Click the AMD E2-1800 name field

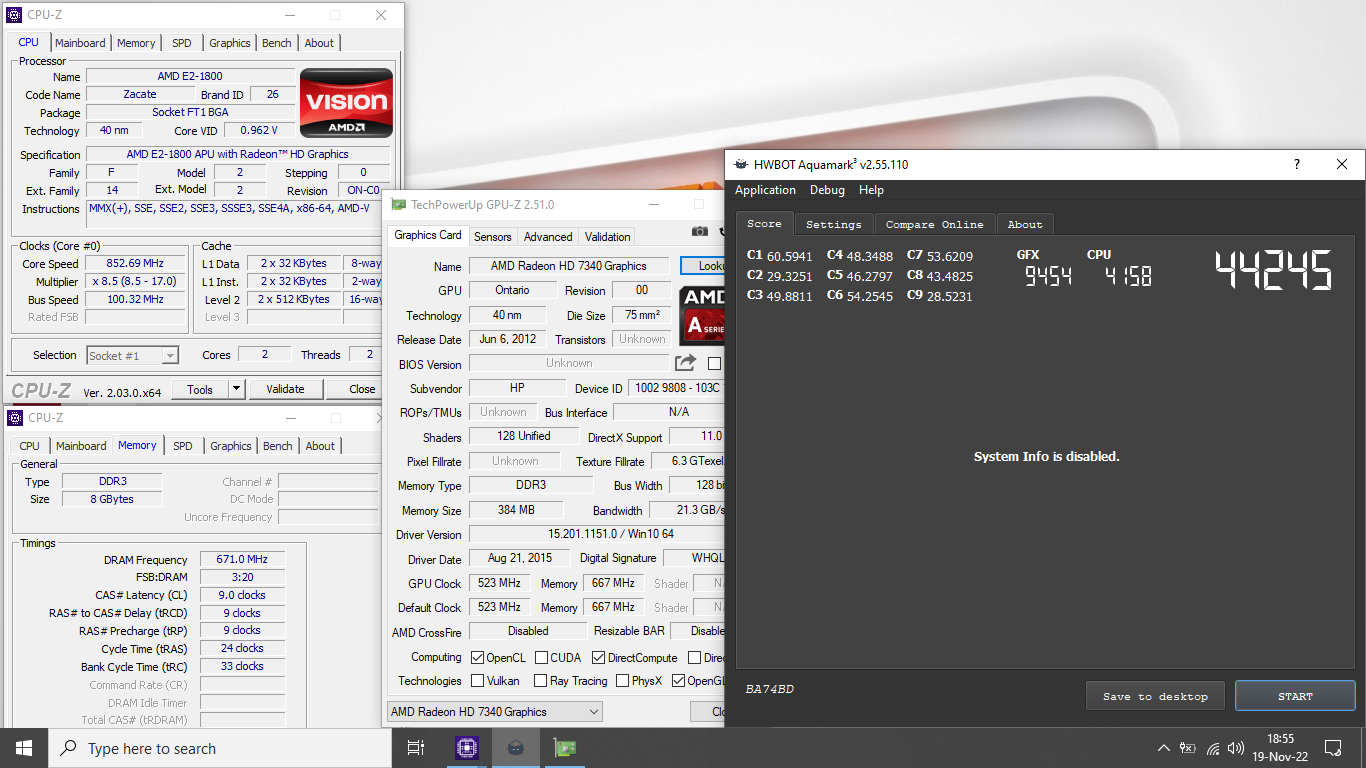190,76
